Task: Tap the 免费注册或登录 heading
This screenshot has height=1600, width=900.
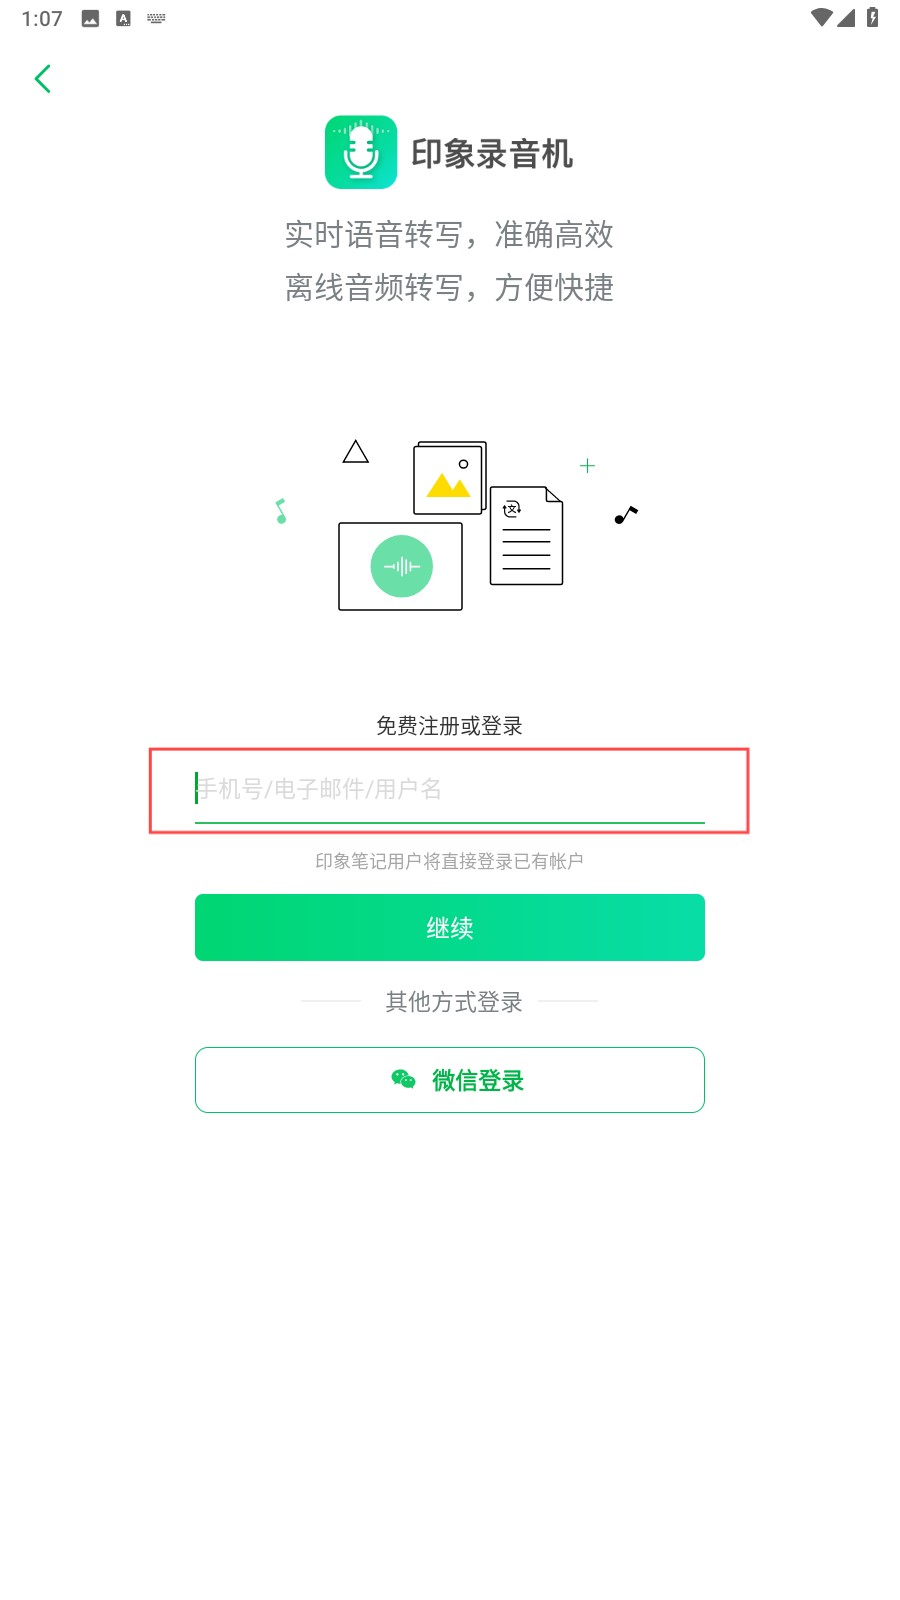Action: click(x=450, y=726)
